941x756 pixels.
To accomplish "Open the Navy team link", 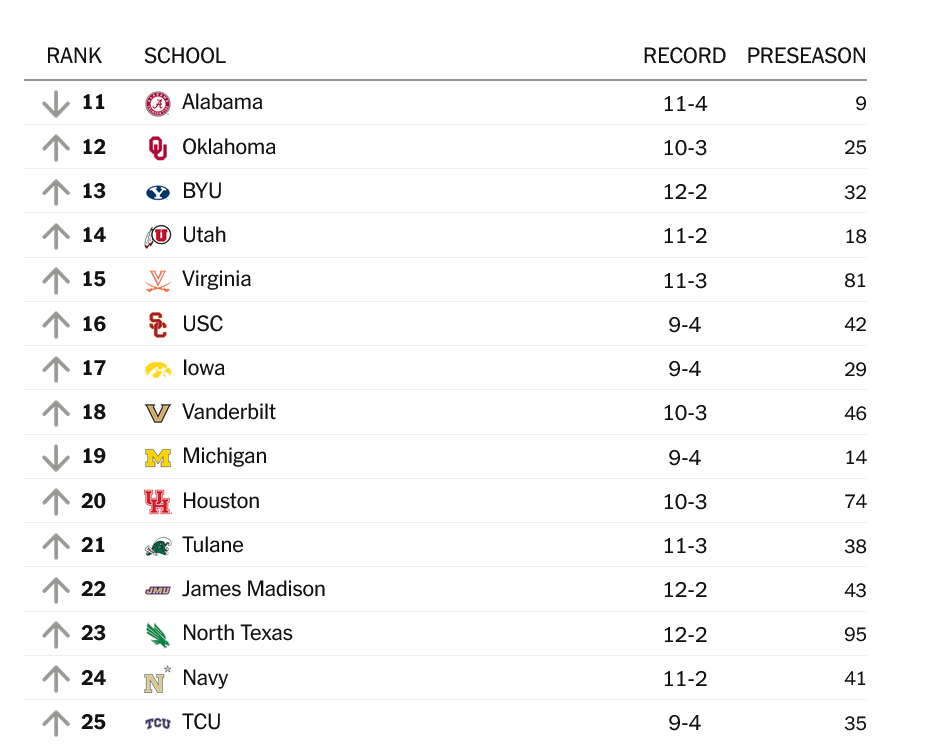I will (x=205, y=678).
